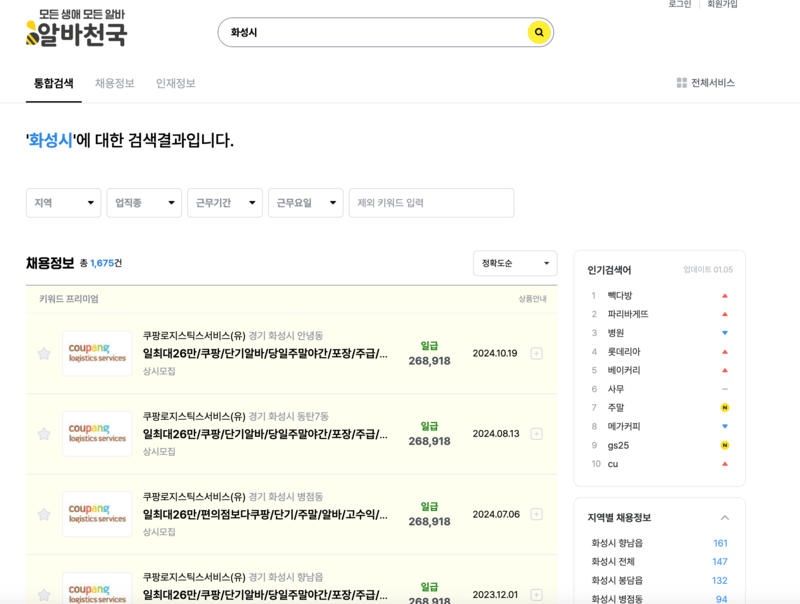Click the N new badge next to 주말
This screenshot has height=604, width=800.
(x=724, y=409)
